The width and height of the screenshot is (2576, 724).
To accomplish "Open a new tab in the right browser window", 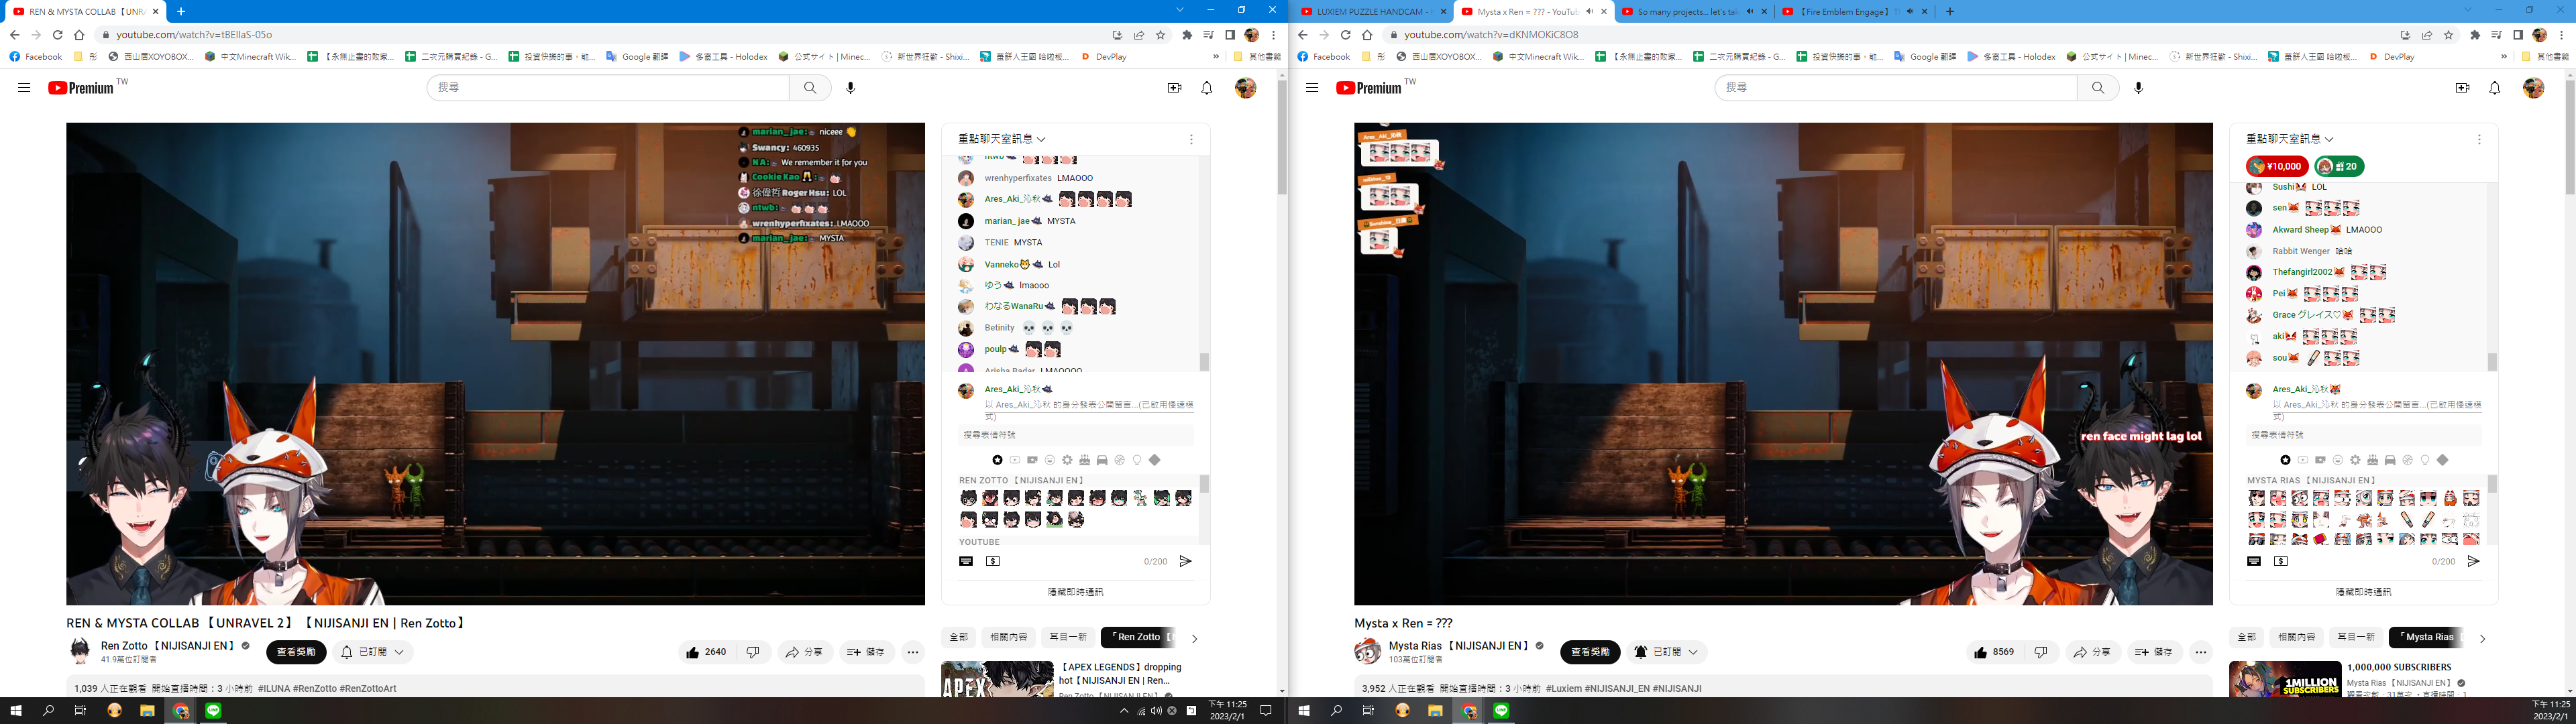I will coord(1950,12).
